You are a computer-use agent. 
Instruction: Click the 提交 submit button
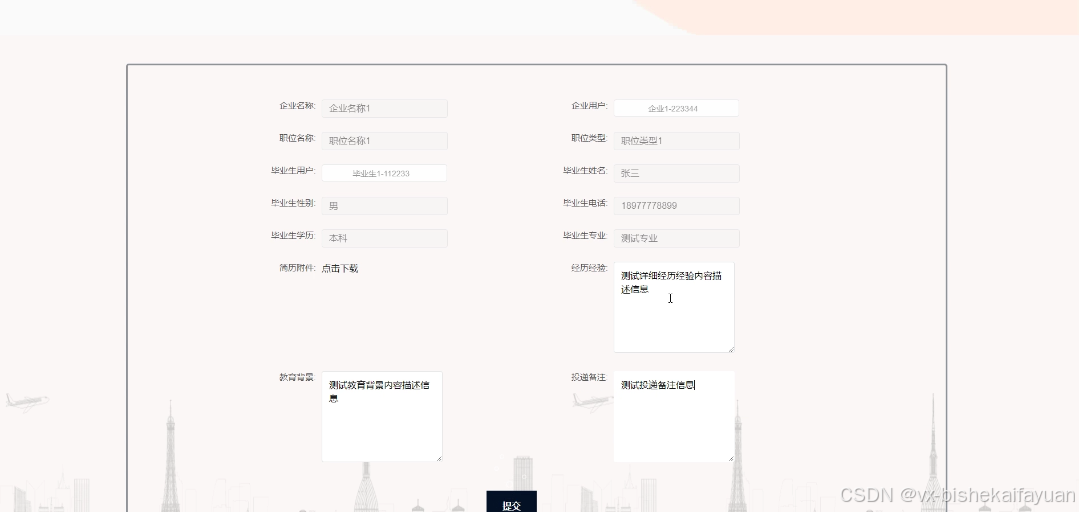[511, 502]
